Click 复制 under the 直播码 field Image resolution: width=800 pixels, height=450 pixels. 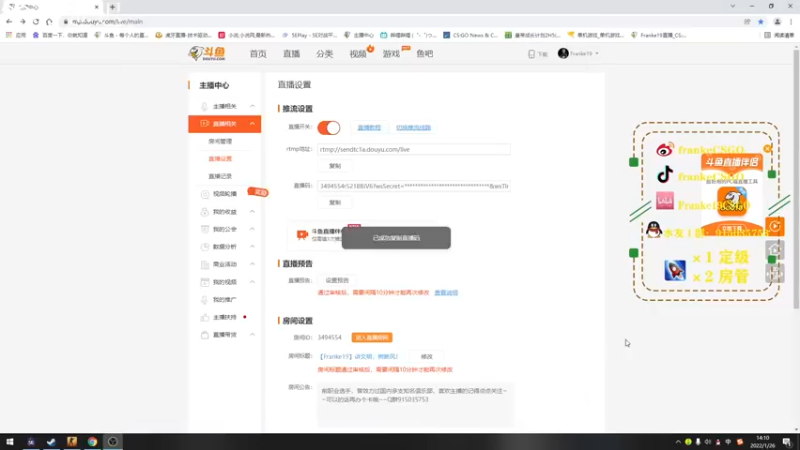tap(335, 203)
